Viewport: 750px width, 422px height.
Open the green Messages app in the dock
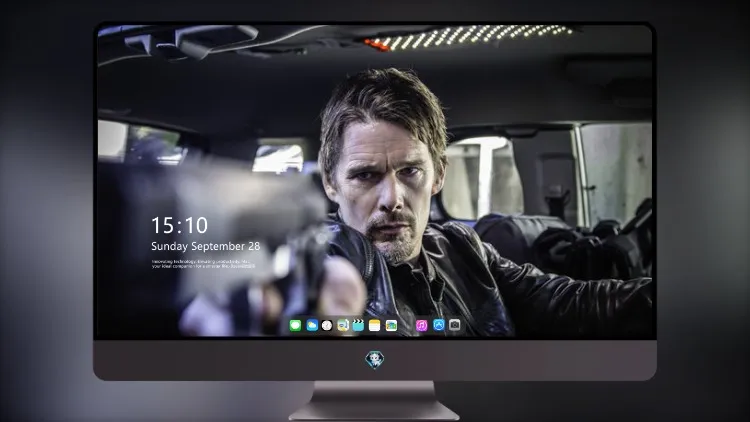tap(295, 325)
